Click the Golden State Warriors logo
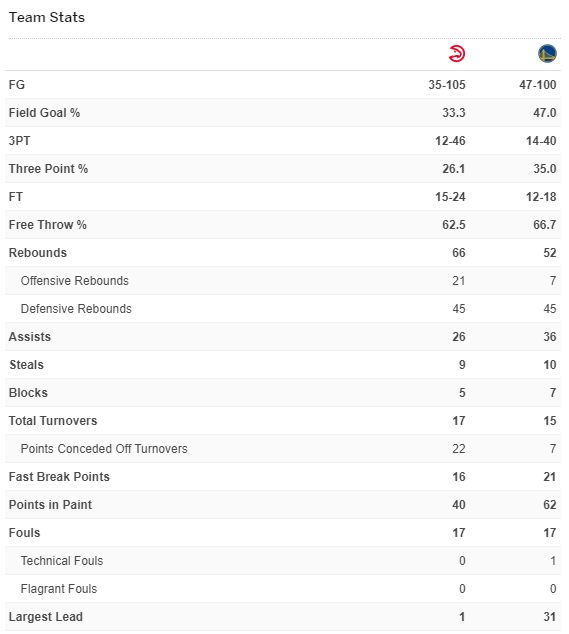The height and width of the screenshot is (634, 569). [547, 54]
